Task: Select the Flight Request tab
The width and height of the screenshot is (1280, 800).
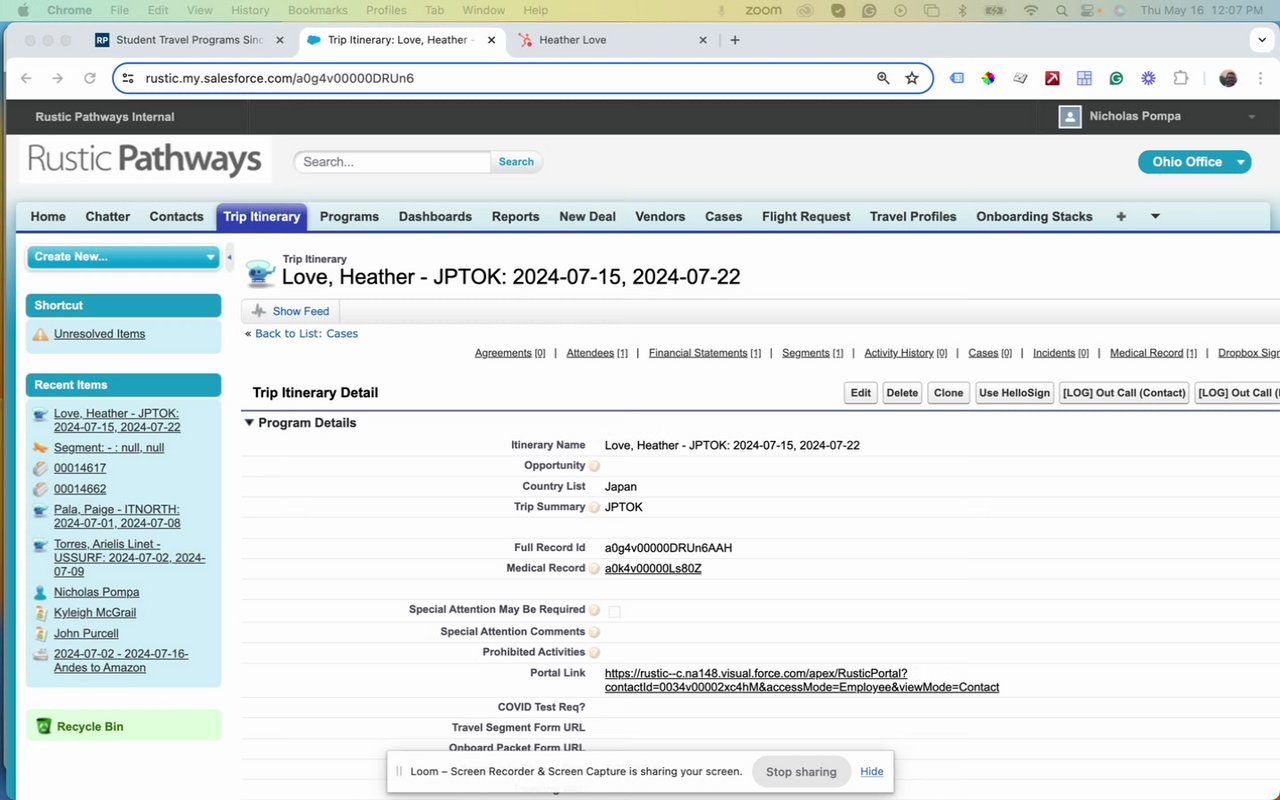Action: click(x=806, y=216)
